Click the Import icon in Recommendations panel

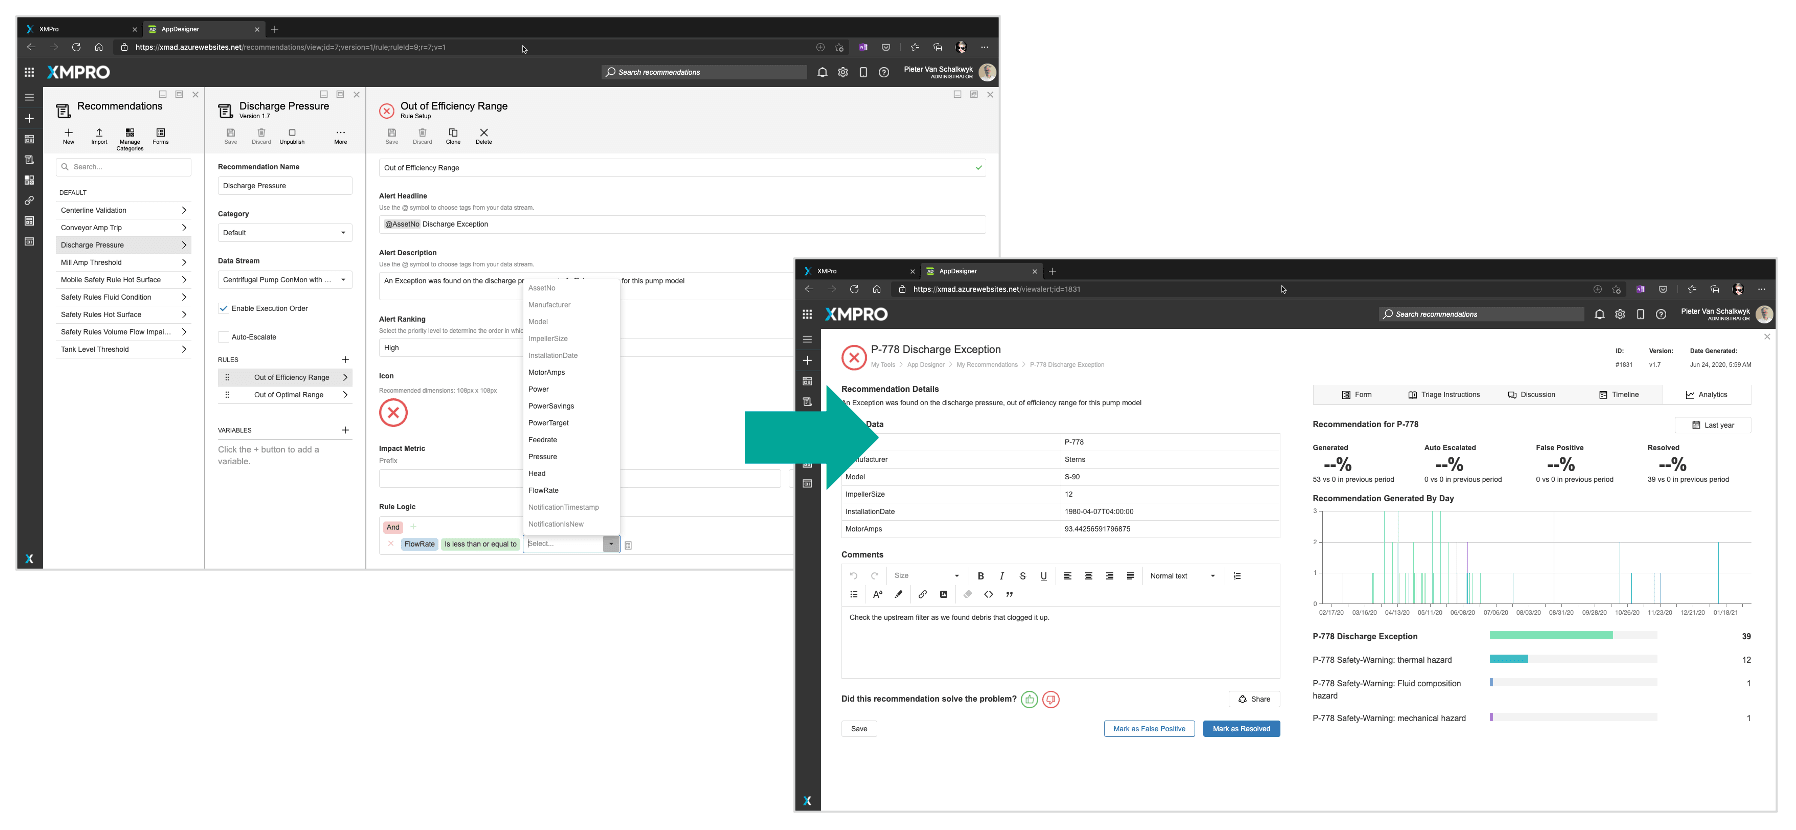99,133
